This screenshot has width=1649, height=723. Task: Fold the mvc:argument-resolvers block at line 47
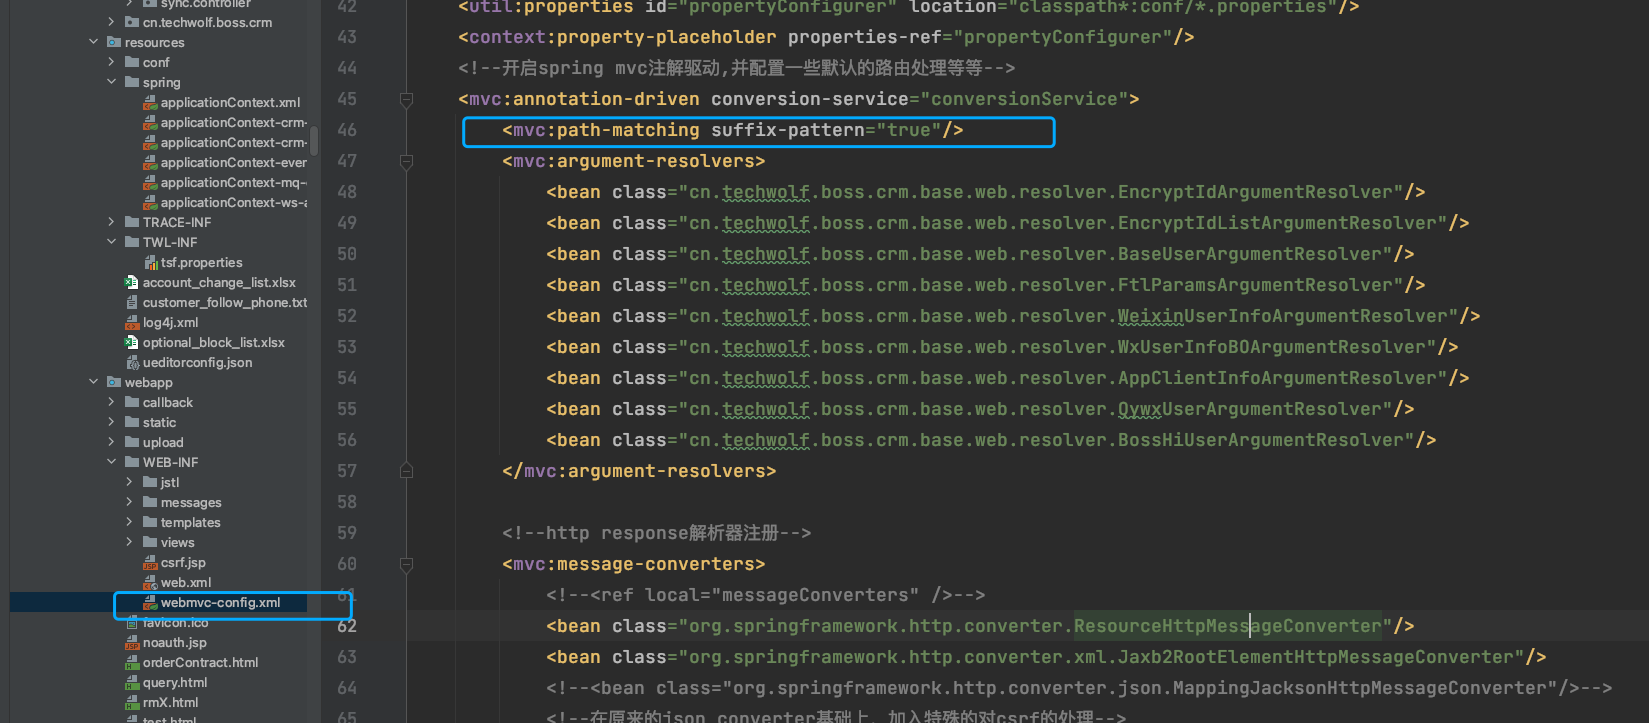[x=406, y=161]
